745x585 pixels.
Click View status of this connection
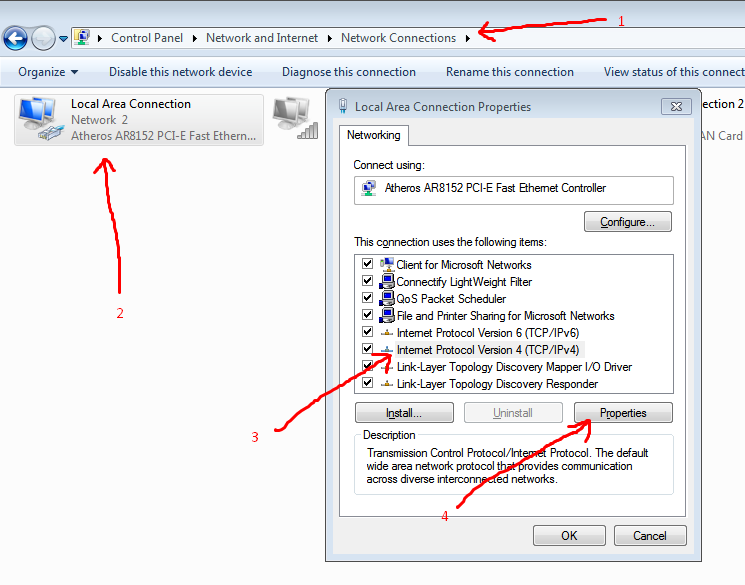click(674, 72)
